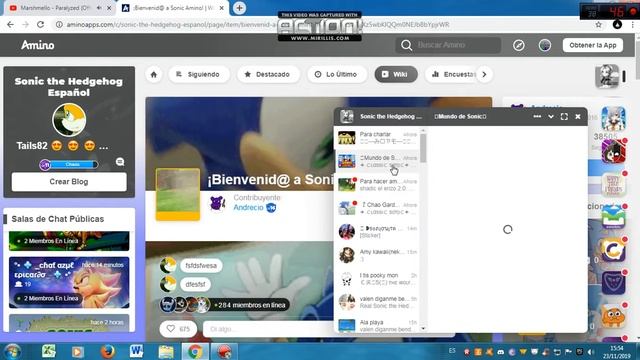Open 'Para hacer am...' chat

pyautogui.click(x=376, y=184)
